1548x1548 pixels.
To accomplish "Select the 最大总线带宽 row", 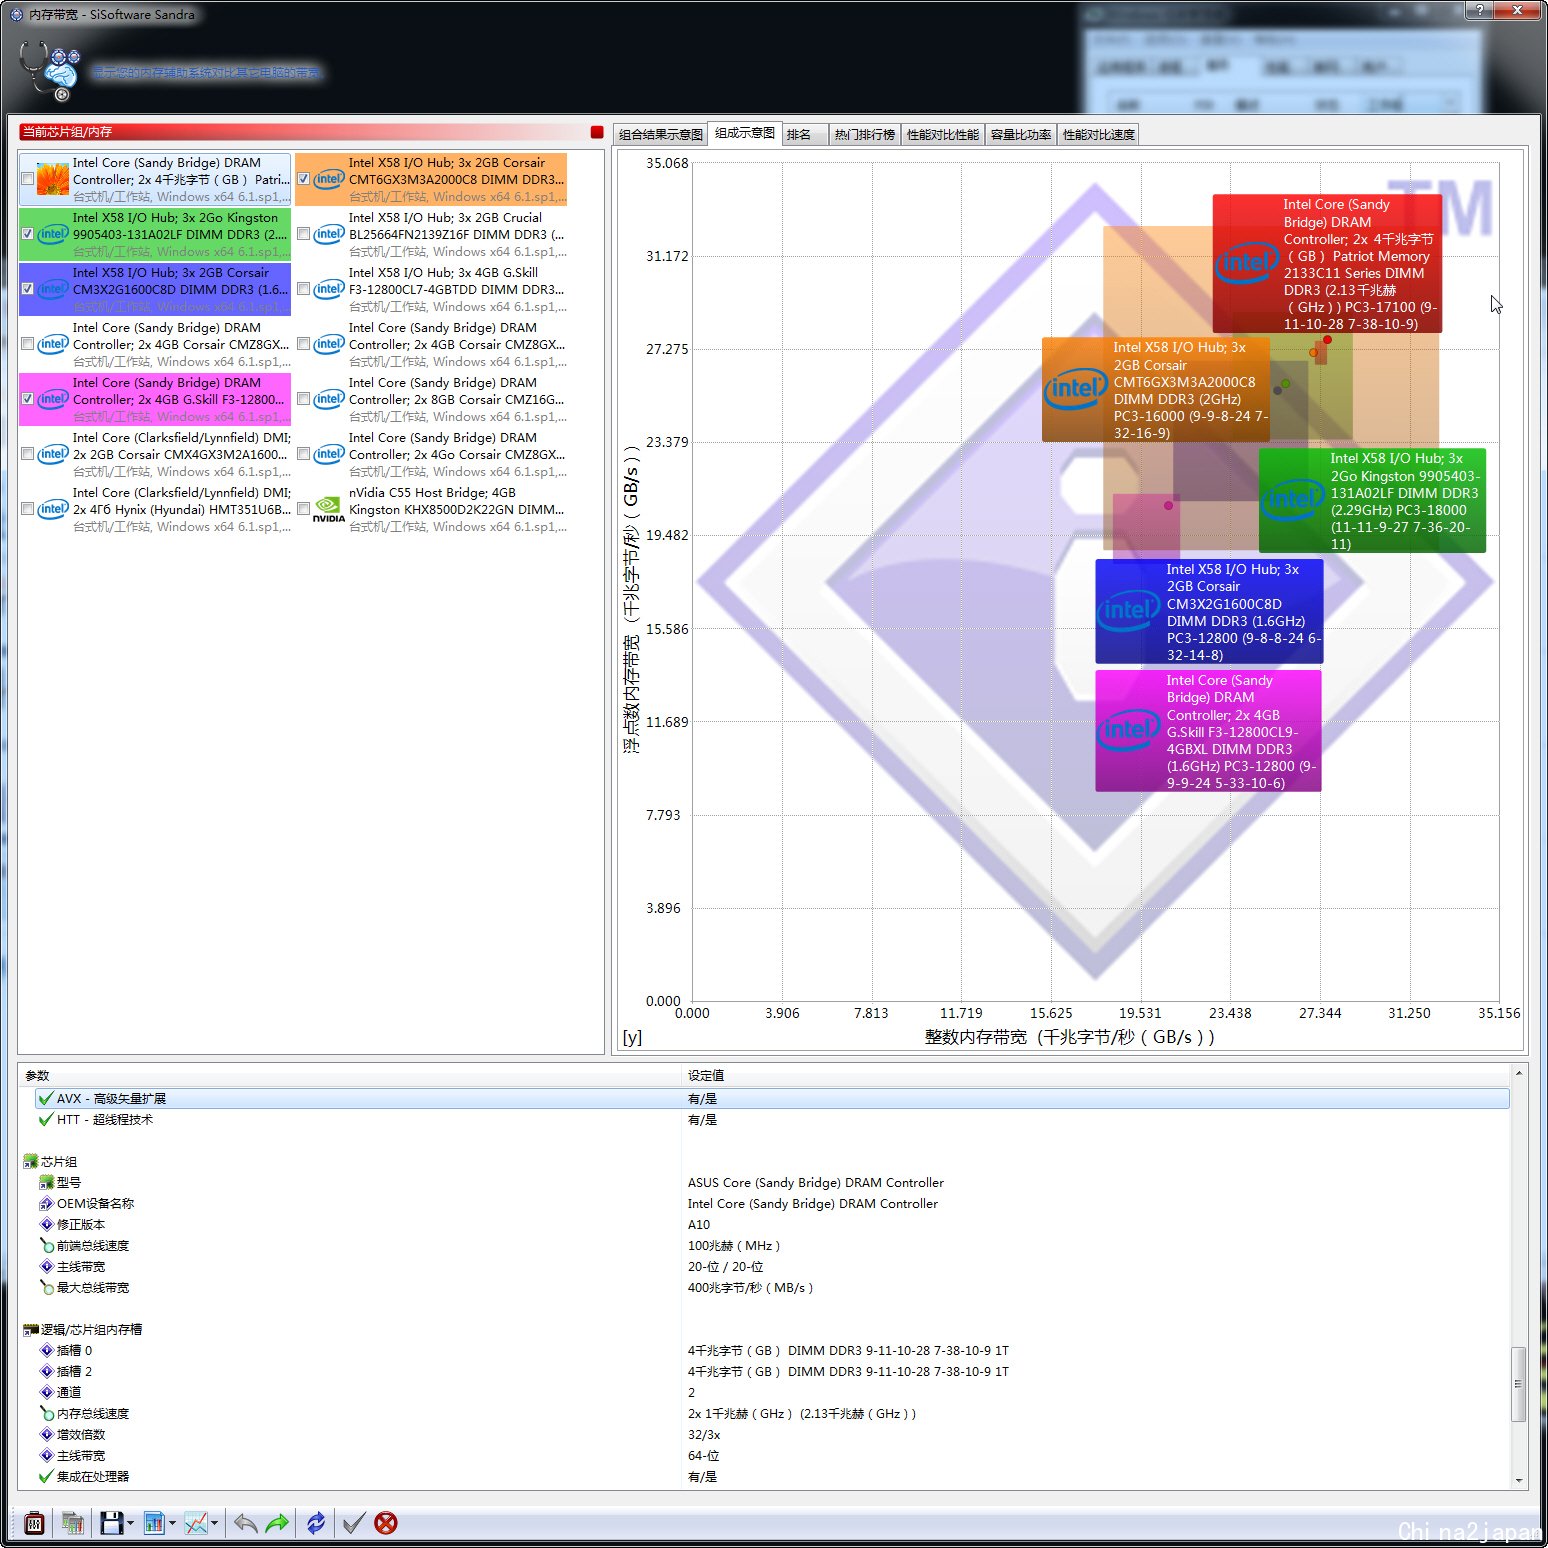I will point(772,1287).
